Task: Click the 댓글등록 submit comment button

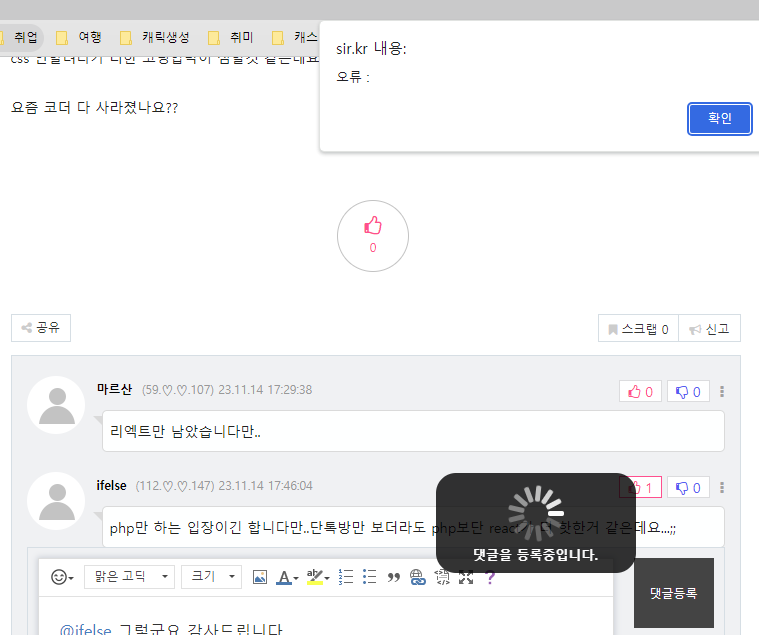Action: 673,593
